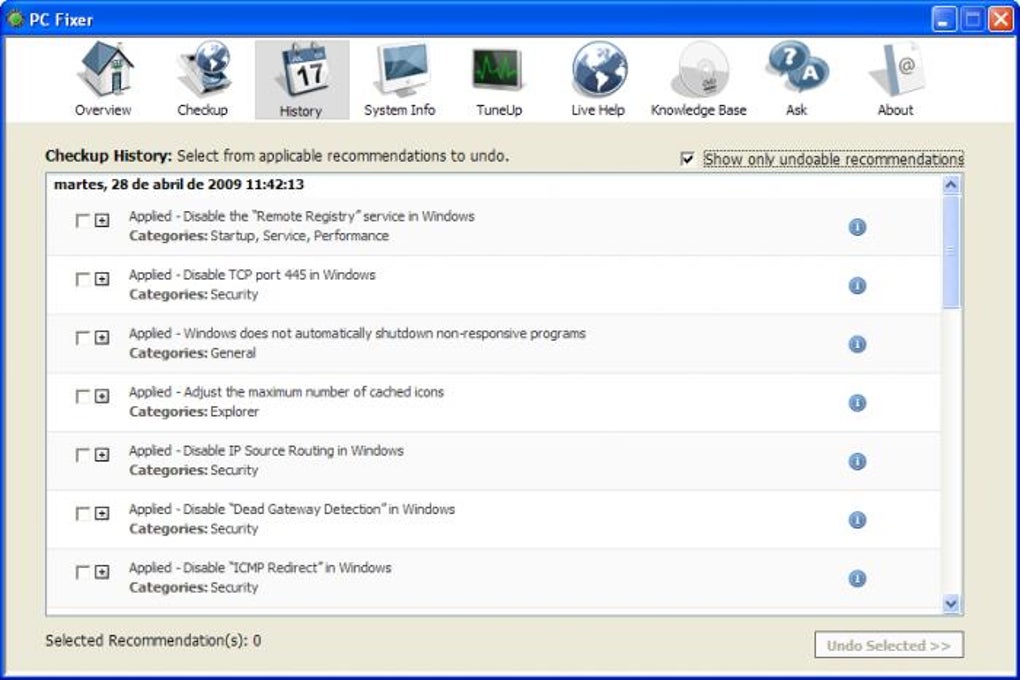Viewport: 1020px width, 680px height.
Task: Click info icon for IP Source Routing entry
Action: click(x=857, y=461)
